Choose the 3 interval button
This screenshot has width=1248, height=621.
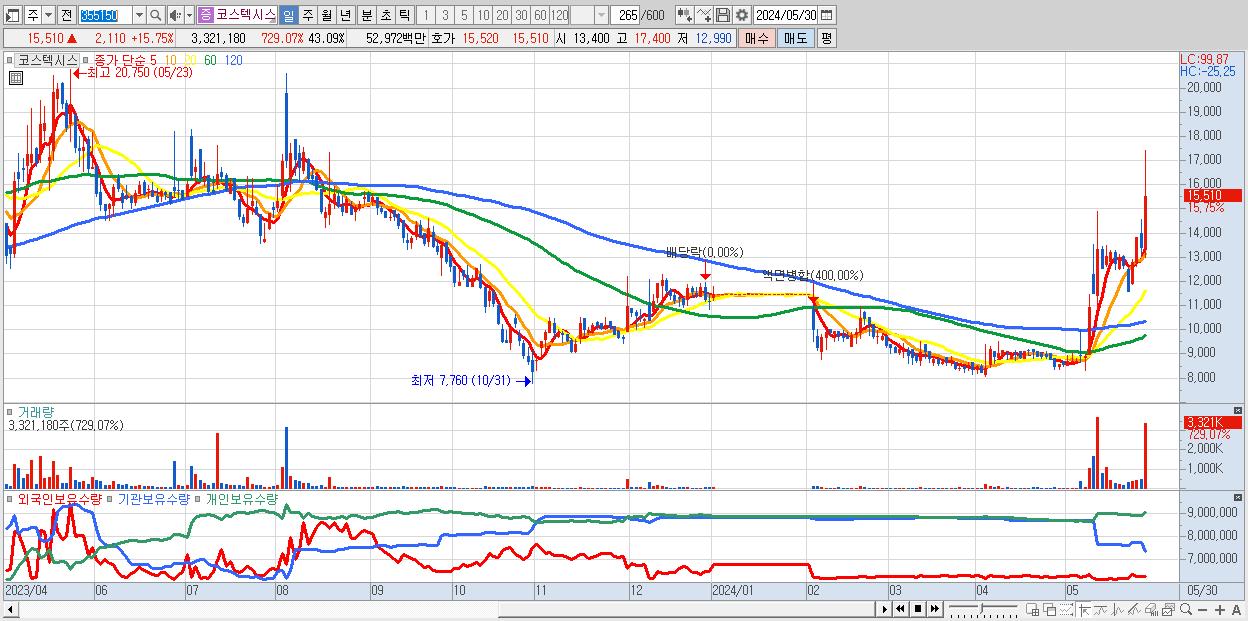coord(445,15)
